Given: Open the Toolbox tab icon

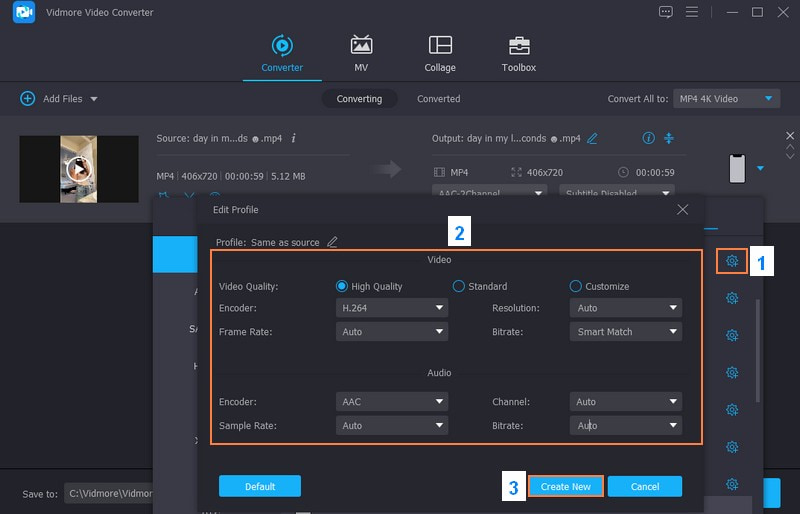Looking at the screenshot, I should pyautogui.click(x=518, y=46).
